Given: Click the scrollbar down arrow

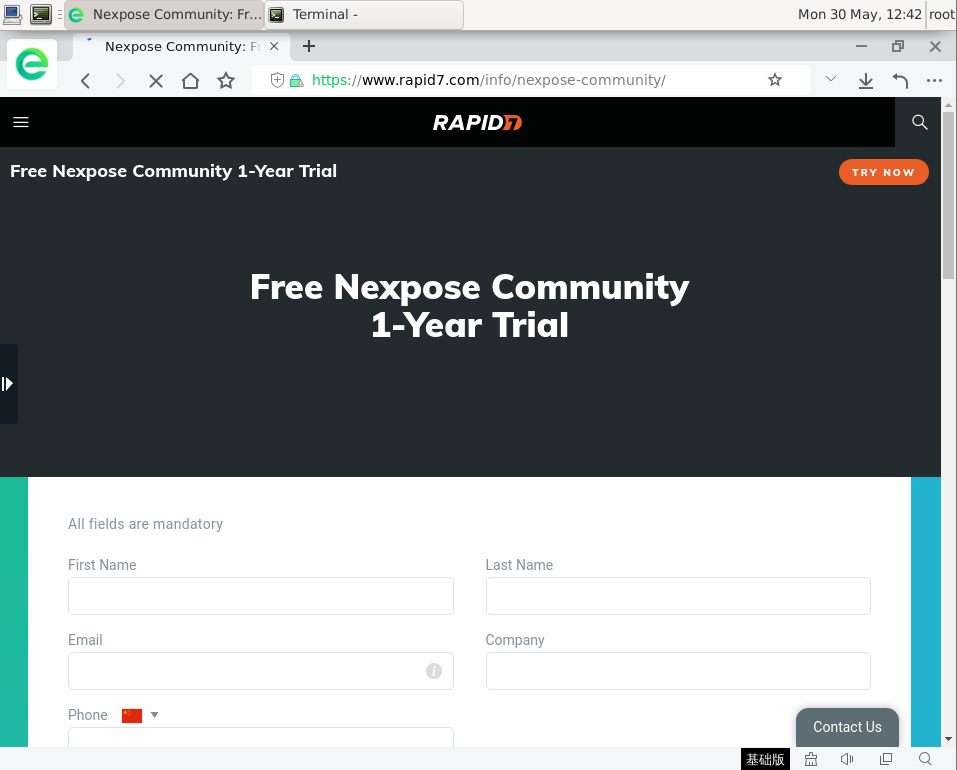Looking at the screenshot, I should coord(948,739).
